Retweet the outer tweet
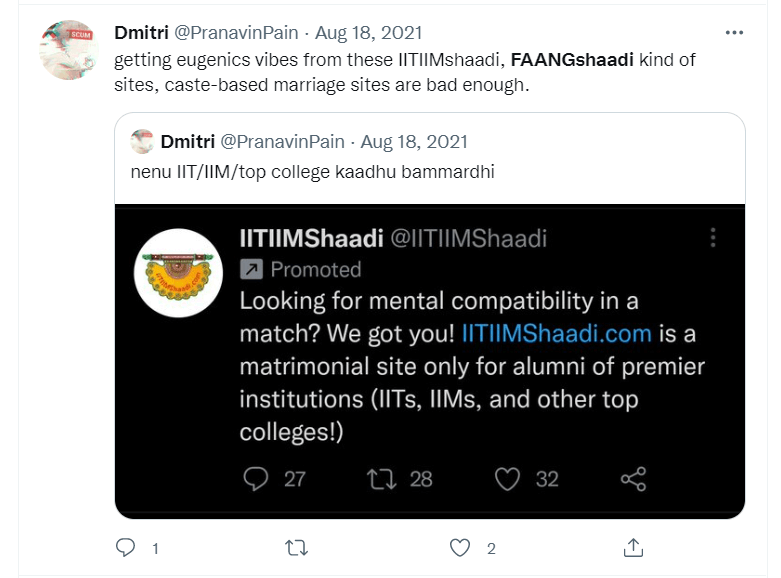The height and width of the screenshot is (578, 781). click(x=297, y=547)
